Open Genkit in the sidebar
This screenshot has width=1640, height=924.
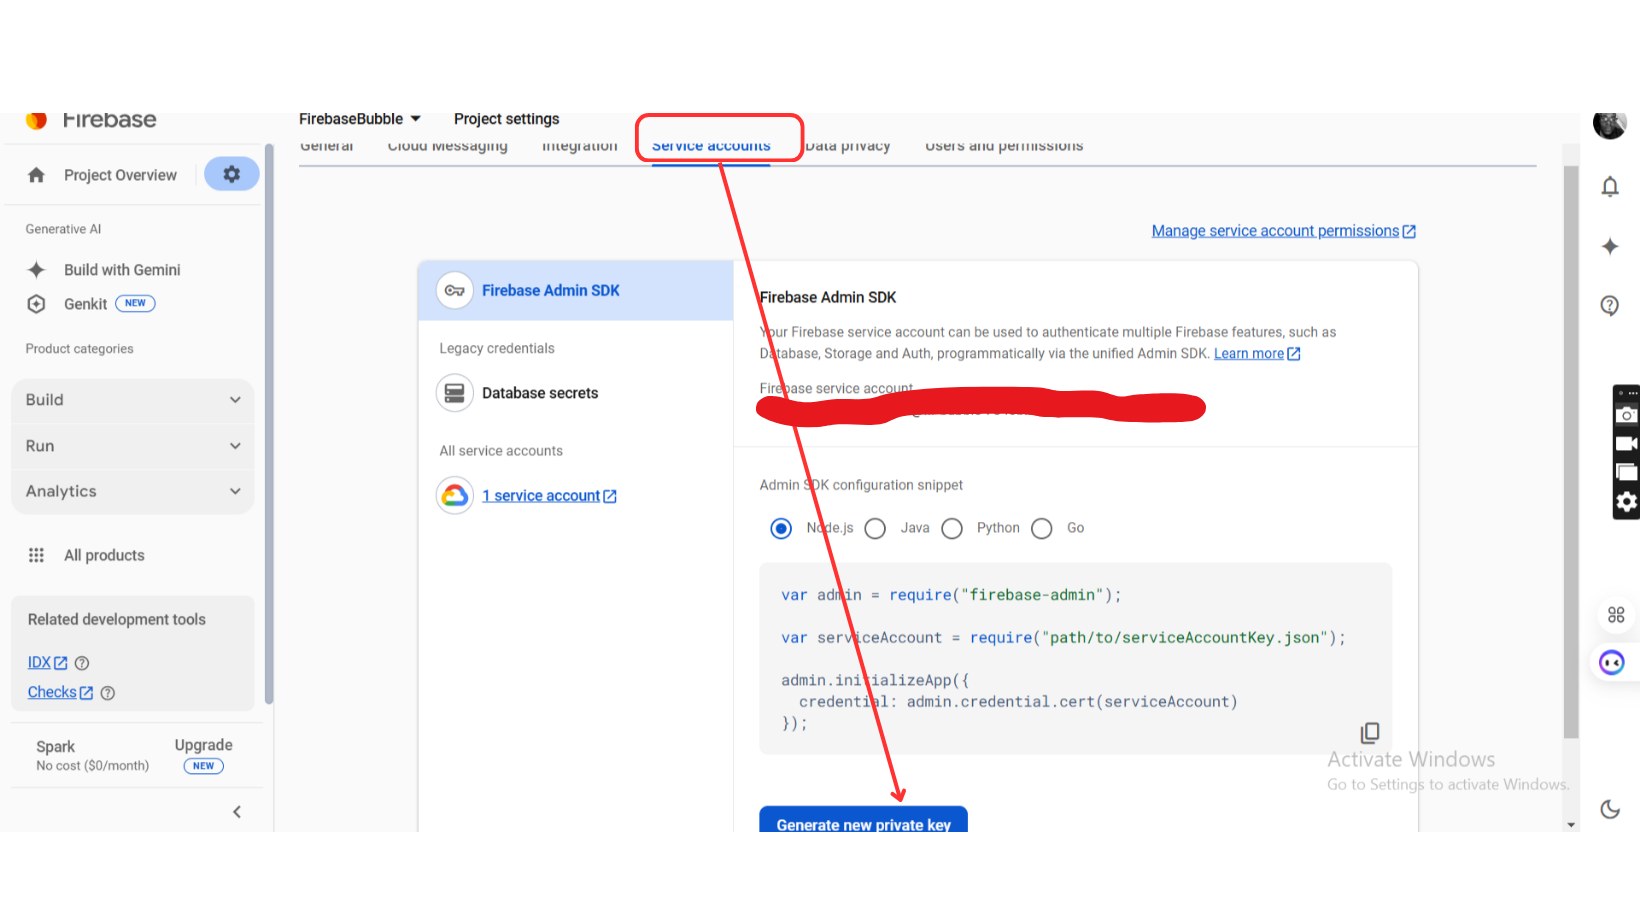85,304
